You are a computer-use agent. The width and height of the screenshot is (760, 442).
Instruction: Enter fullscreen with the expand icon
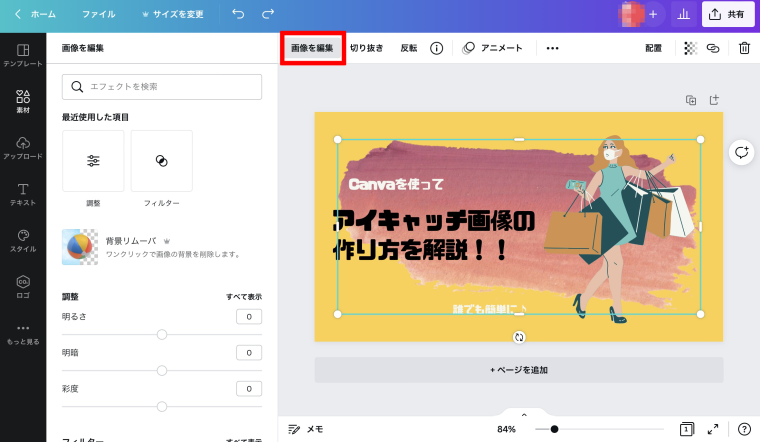(713, 429)
